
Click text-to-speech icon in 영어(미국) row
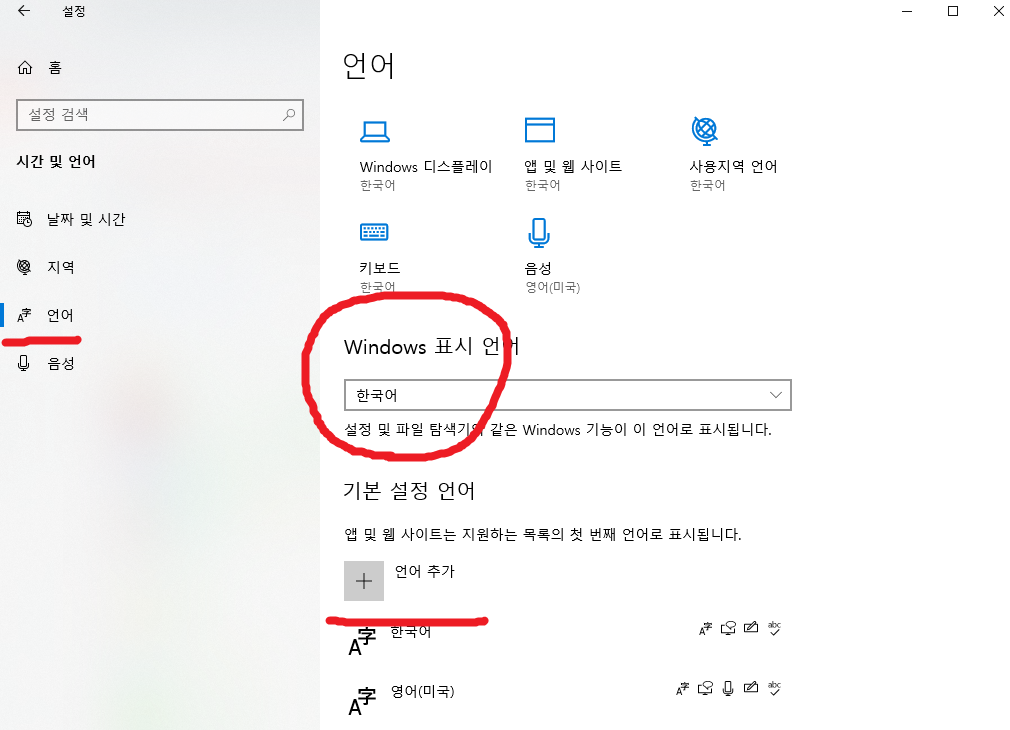point(705,689)
